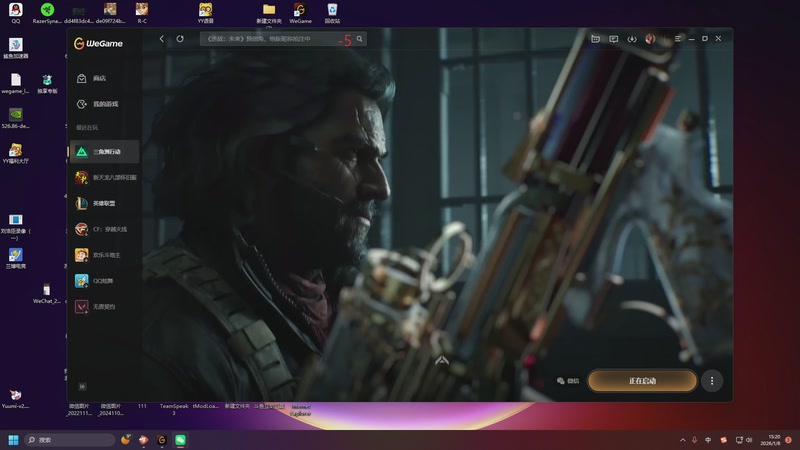Screen dimensions: 800x450
Task: Go back using WeGame's back arrow
Action: [162, 39]
